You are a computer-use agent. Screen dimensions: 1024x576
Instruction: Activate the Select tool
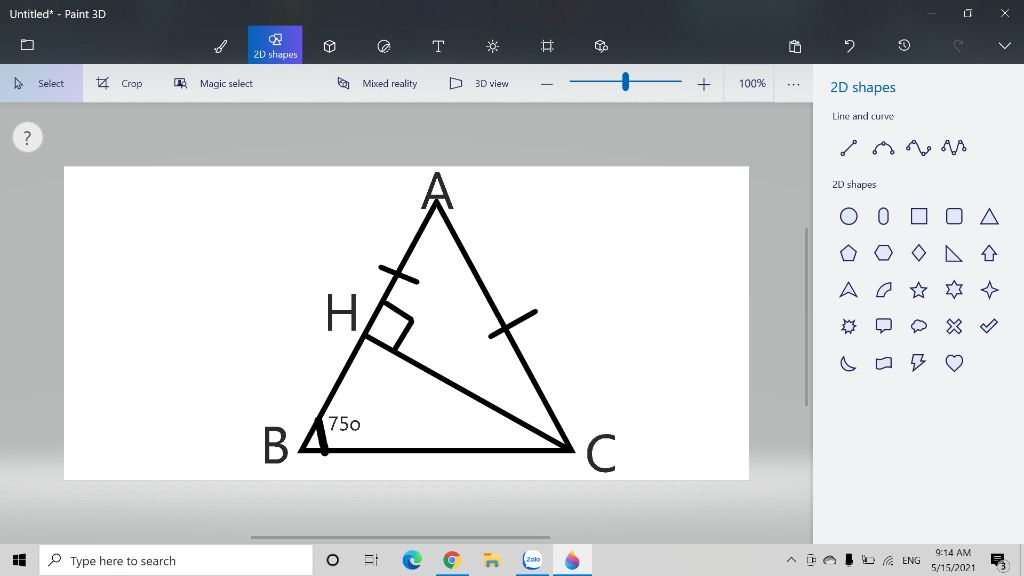[x=41, y=83]
